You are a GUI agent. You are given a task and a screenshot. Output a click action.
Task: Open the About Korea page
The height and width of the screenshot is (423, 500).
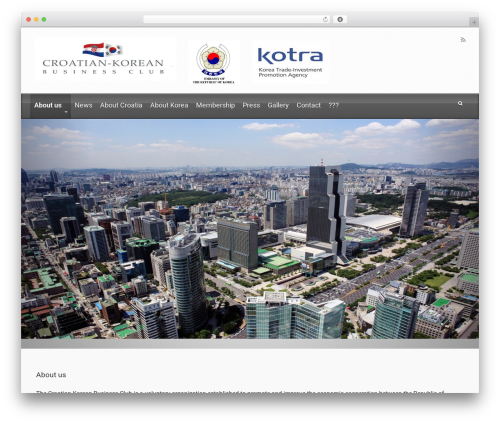coord(169,105)
